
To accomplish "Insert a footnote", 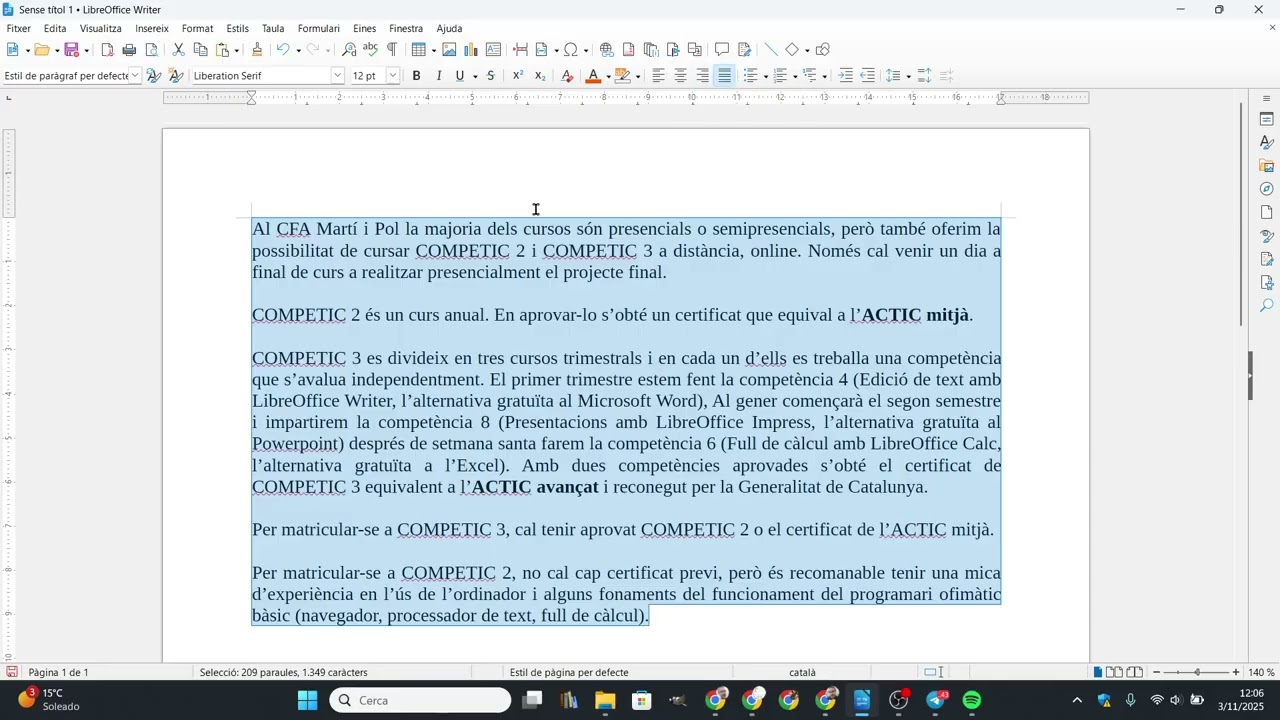I will [628, 50].
